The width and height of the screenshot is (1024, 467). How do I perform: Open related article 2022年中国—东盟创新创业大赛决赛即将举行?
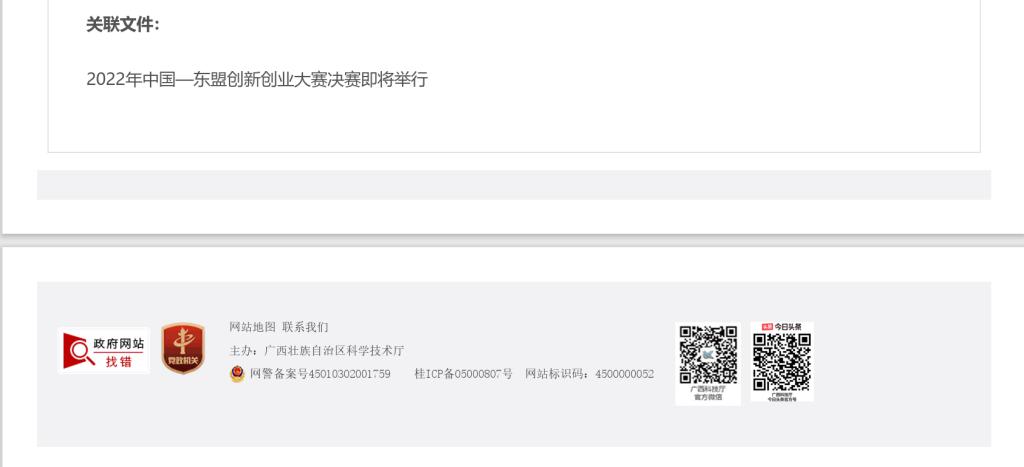pos(257,80)
